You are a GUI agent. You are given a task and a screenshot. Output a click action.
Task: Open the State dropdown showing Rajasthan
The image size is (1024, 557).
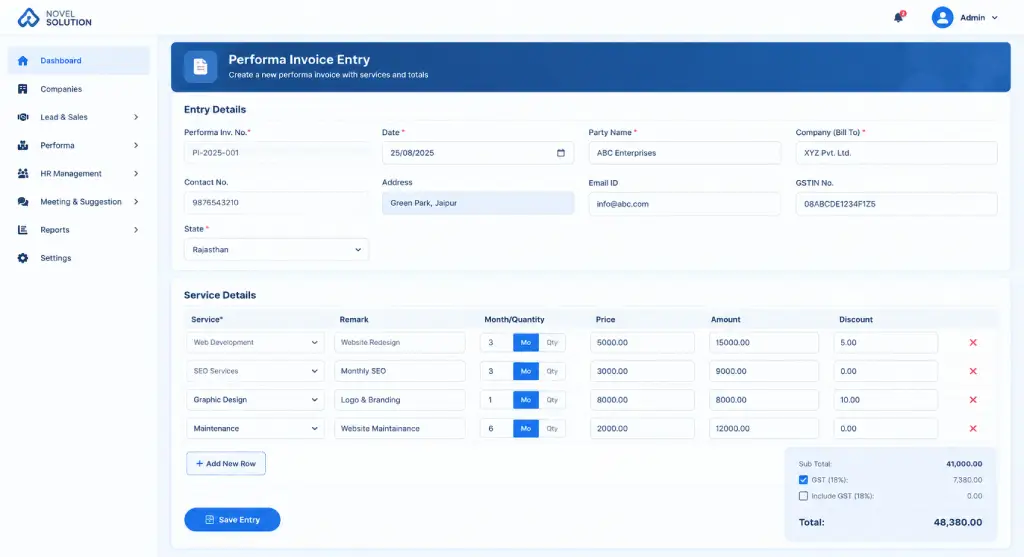coord(276,249)
